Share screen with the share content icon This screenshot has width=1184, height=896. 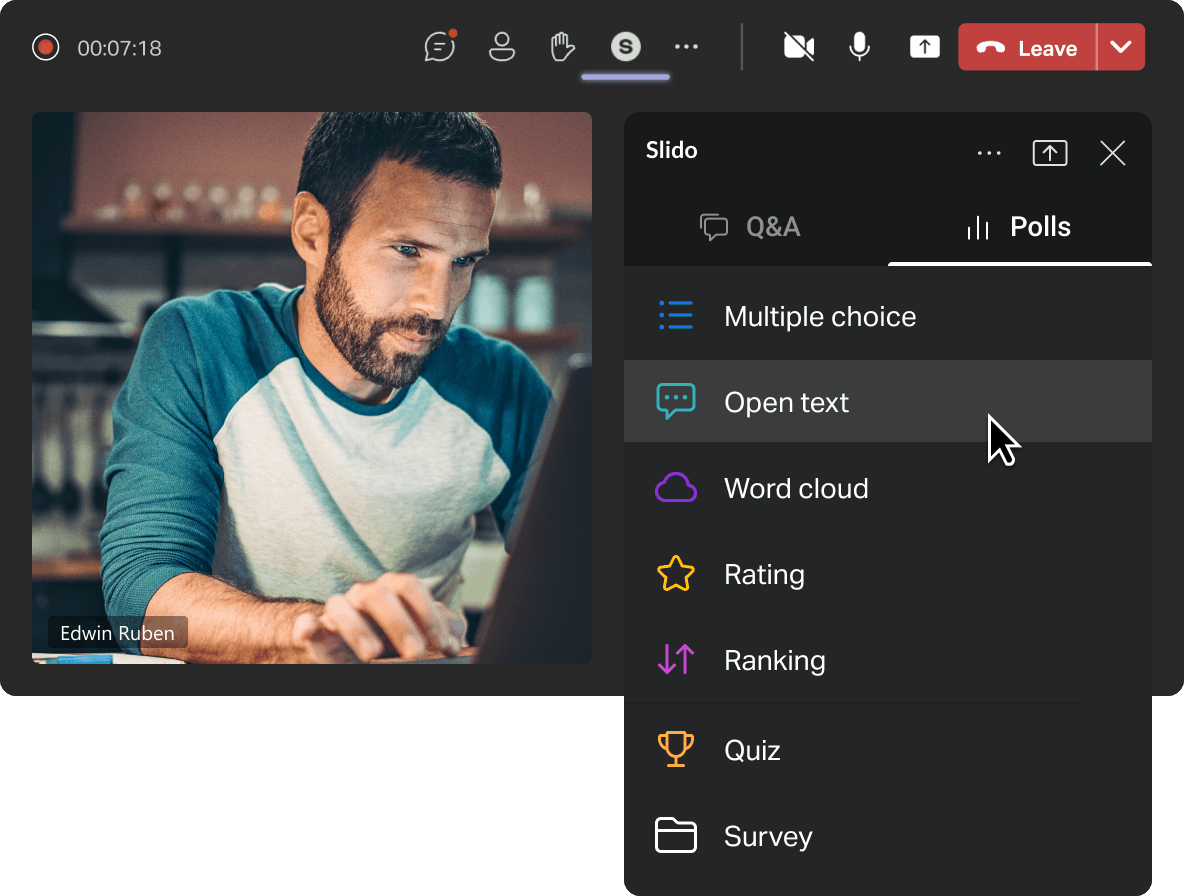tap(924, 47)
